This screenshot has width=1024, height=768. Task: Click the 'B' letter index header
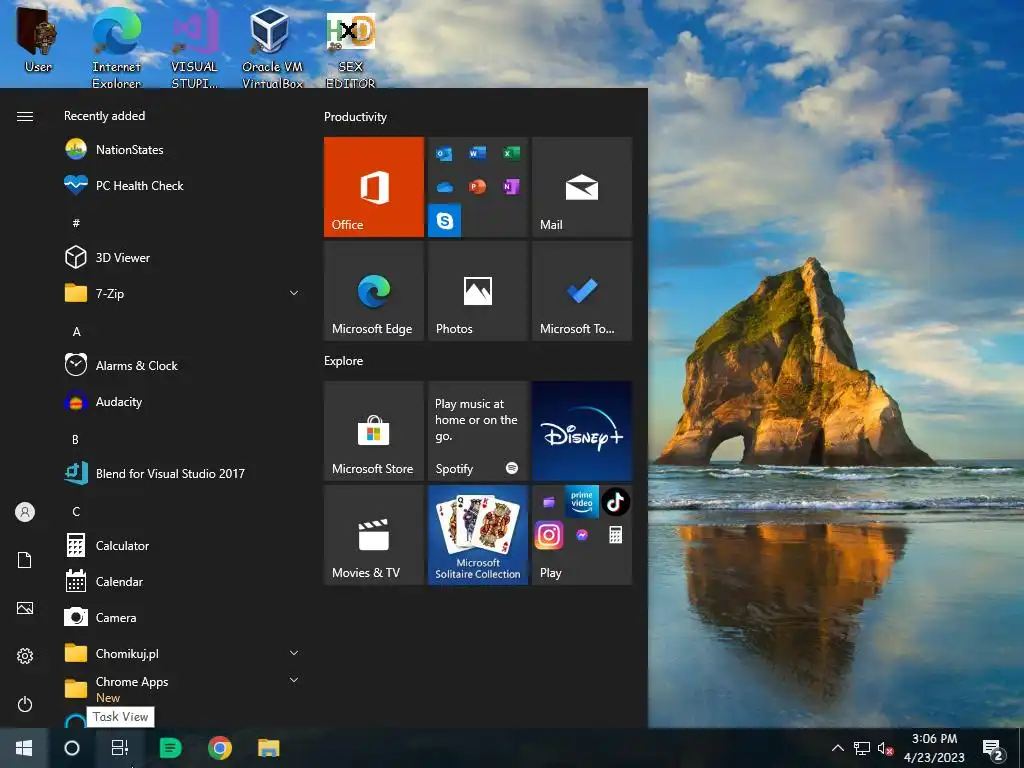pyautogui.click(x=76, y=440)
